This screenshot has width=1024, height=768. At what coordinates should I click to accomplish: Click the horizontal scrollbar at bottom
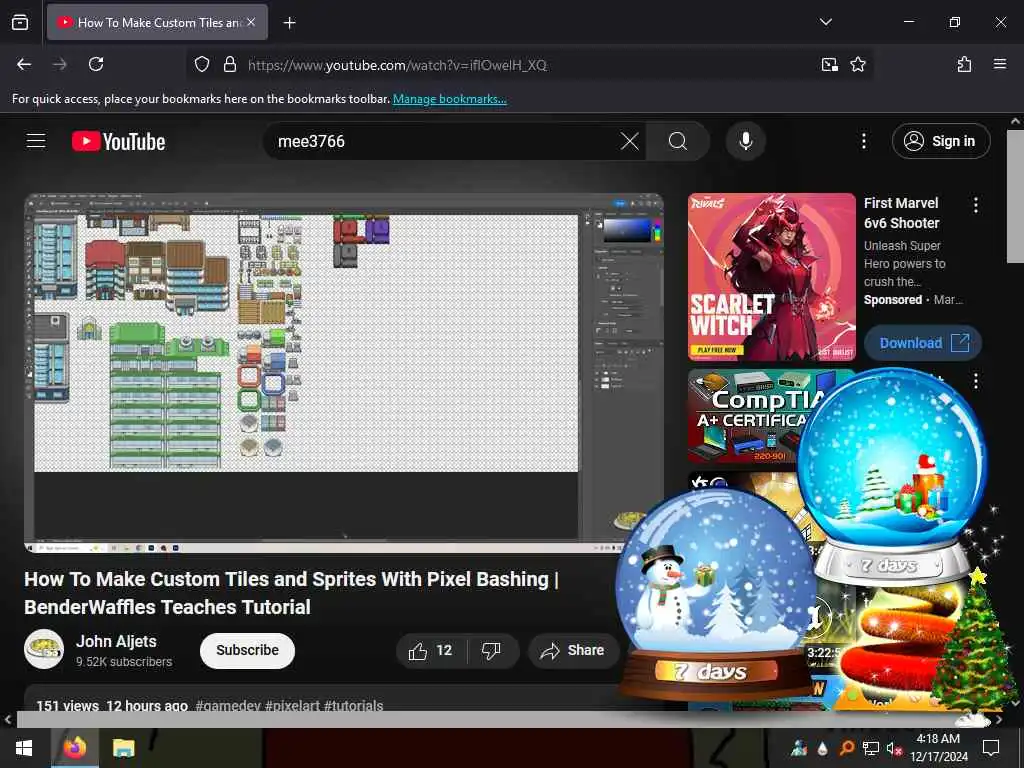pyautogui.click(x=503, y=720)
